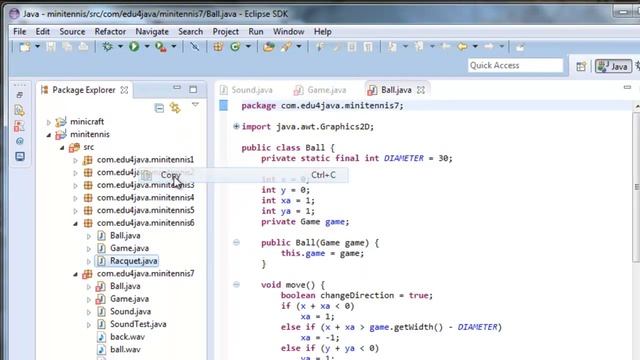The width and height of the screenshot is (640, 360).
Task: Minimize the Package Explorer view
Action: coord(177,88)
